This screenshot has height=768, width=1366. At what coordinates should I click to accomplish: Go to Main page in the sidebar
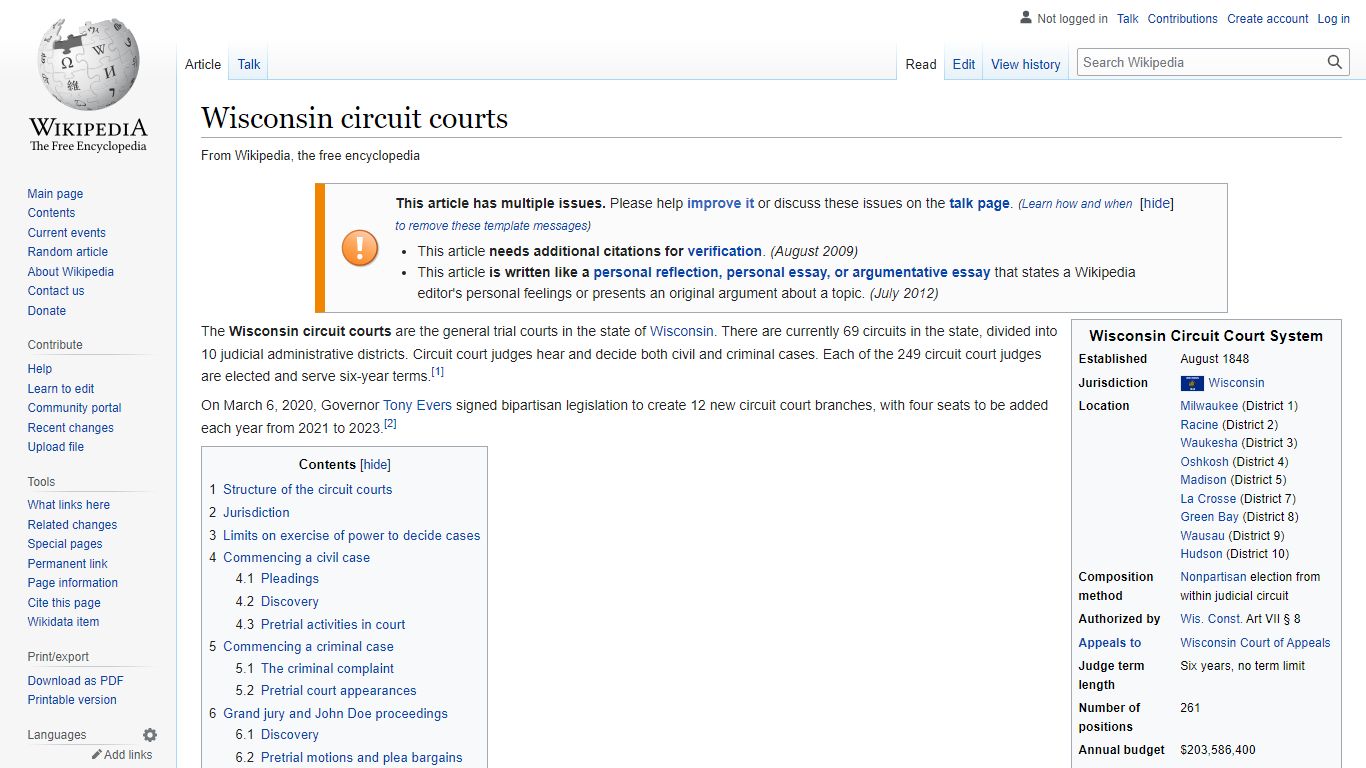click(x=55, y=194)
